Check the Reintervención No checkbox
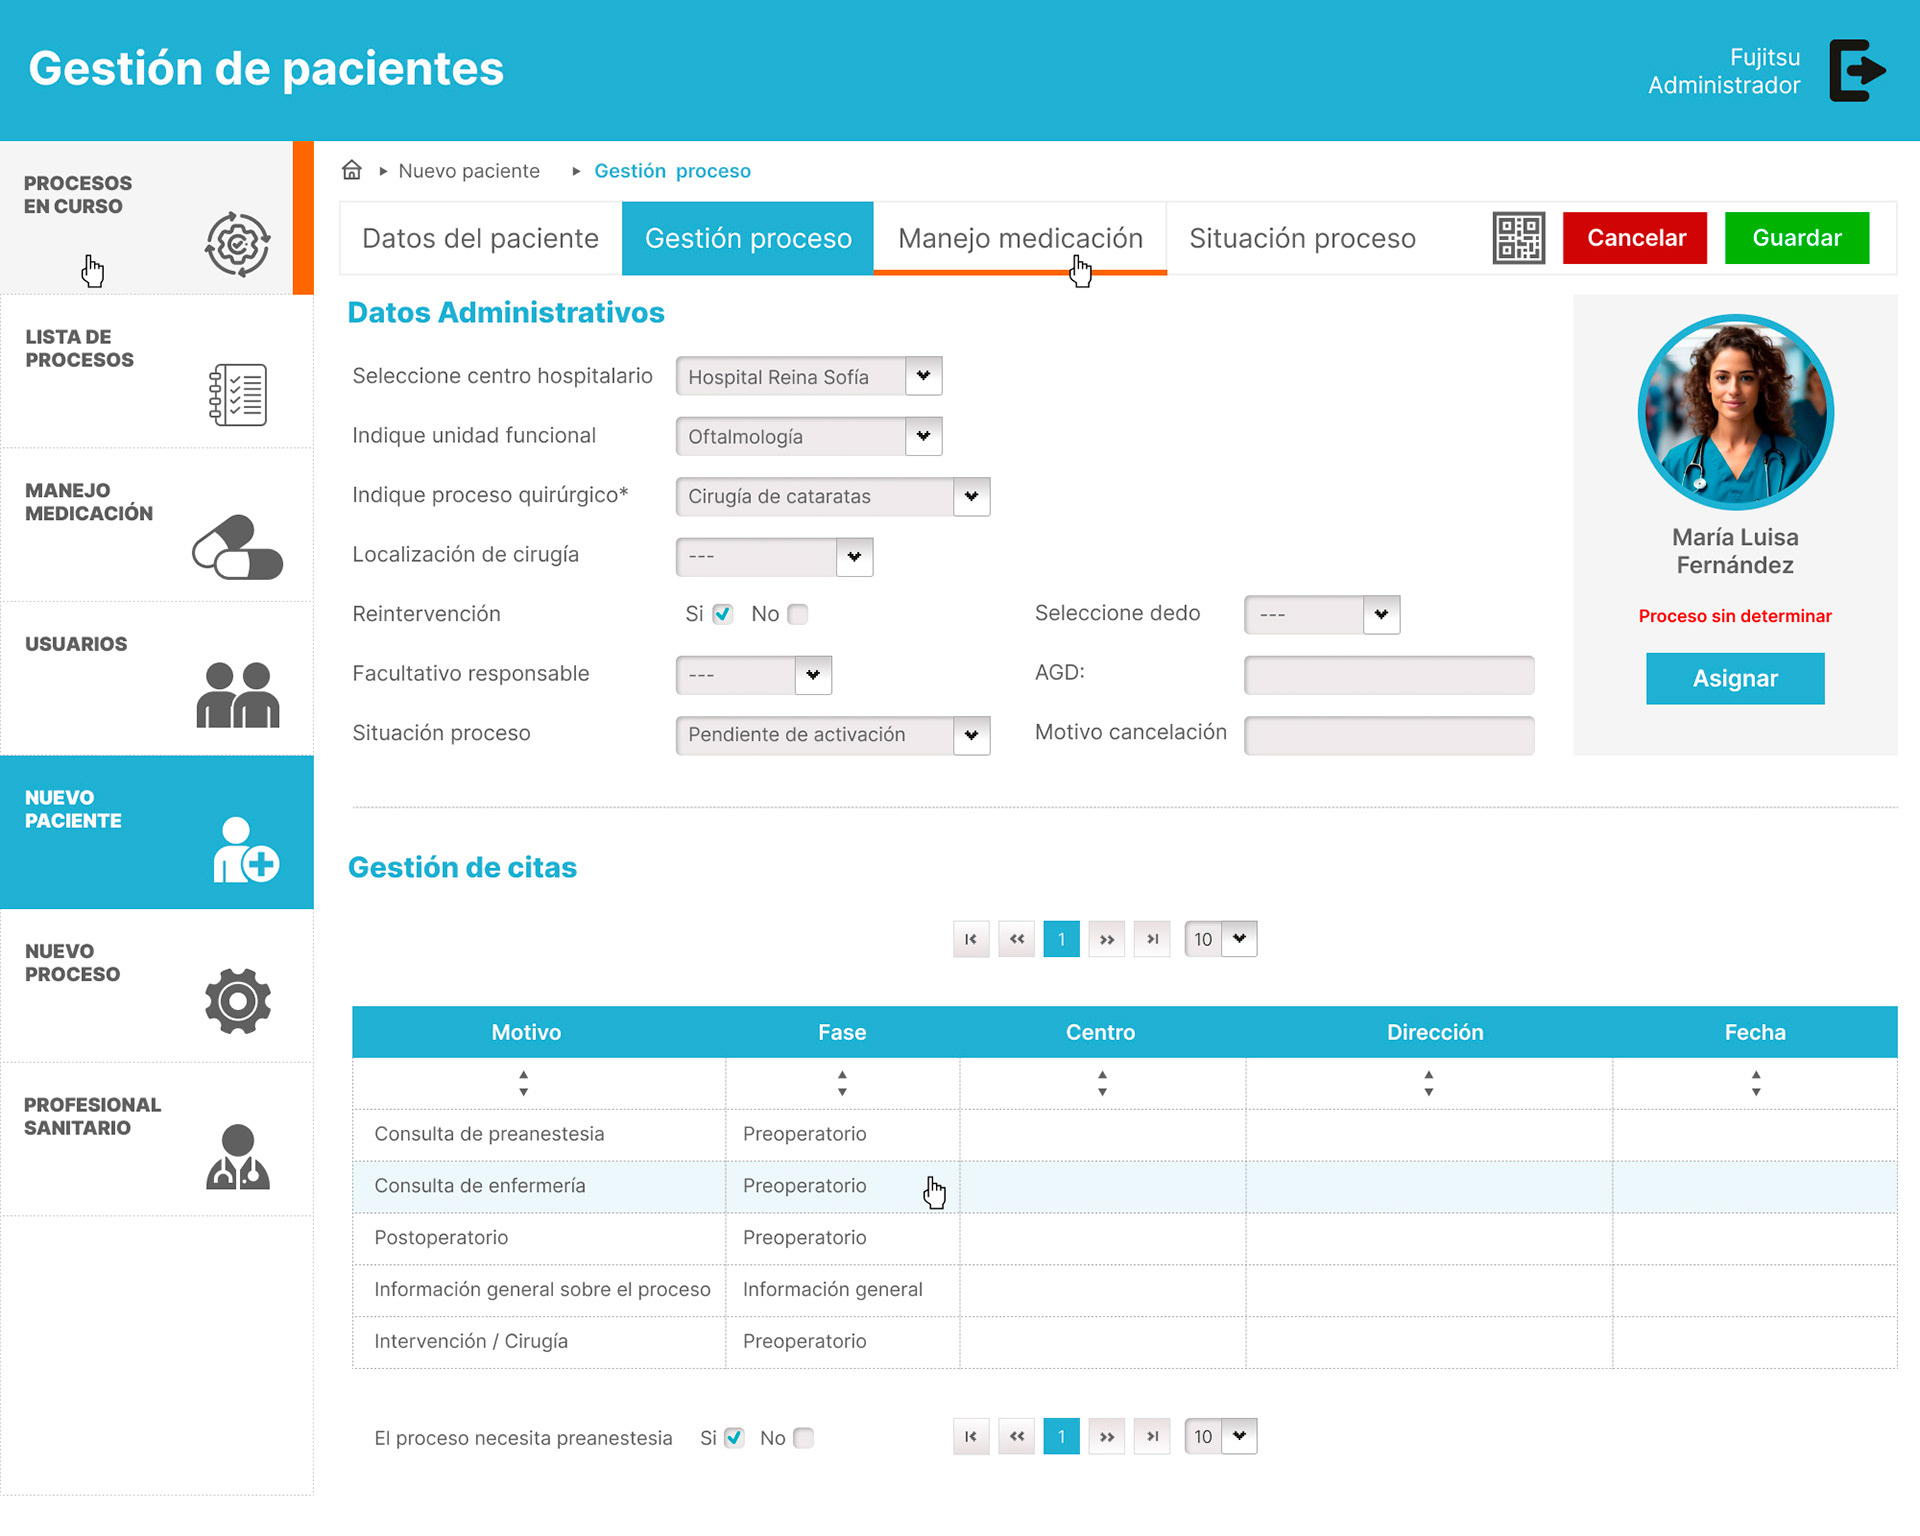The height and width of the screenshot is (1536, 1920). click(797, 614)
